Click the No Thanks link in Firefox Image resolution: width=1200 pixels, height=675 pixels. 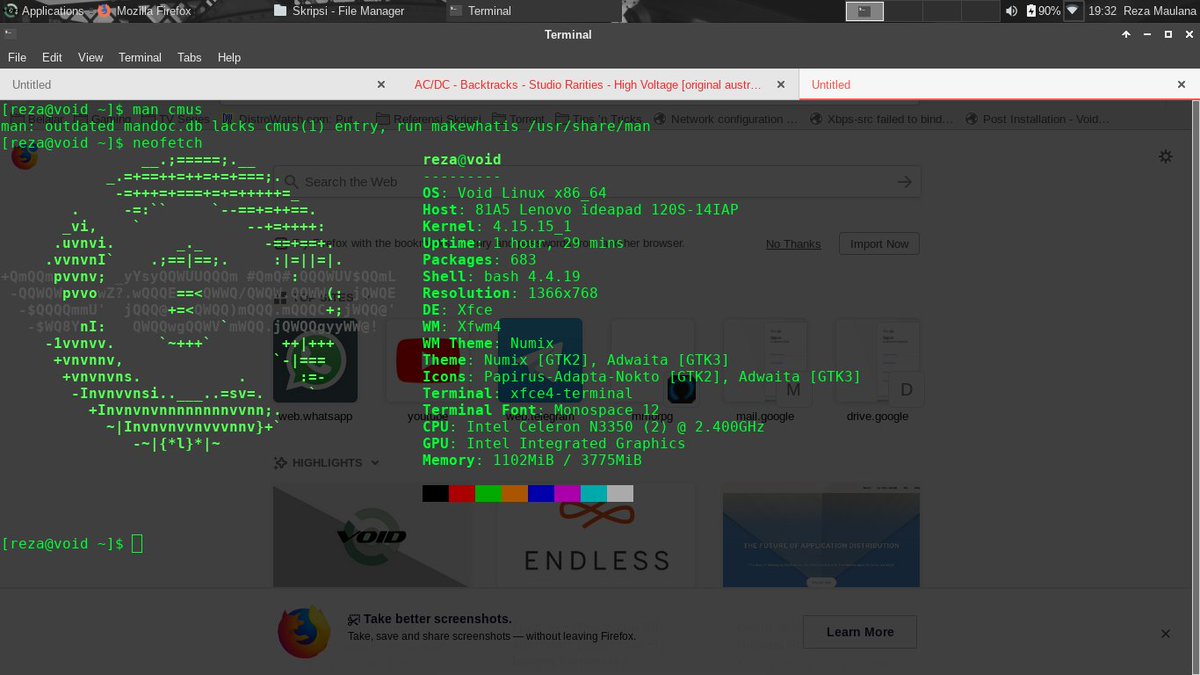pos(793,244)
